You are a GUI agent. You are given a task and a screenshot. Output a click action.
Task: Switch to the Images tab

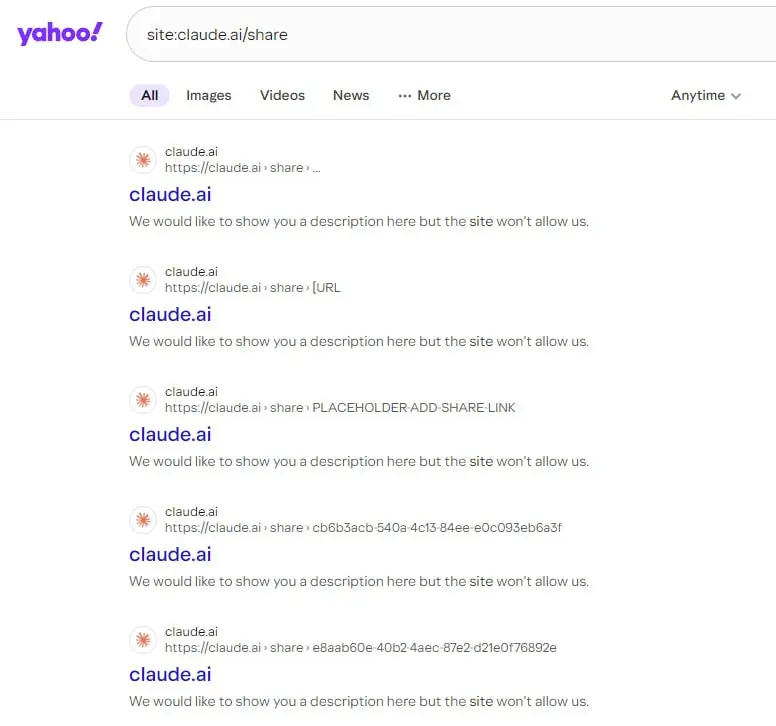[208, 95]
